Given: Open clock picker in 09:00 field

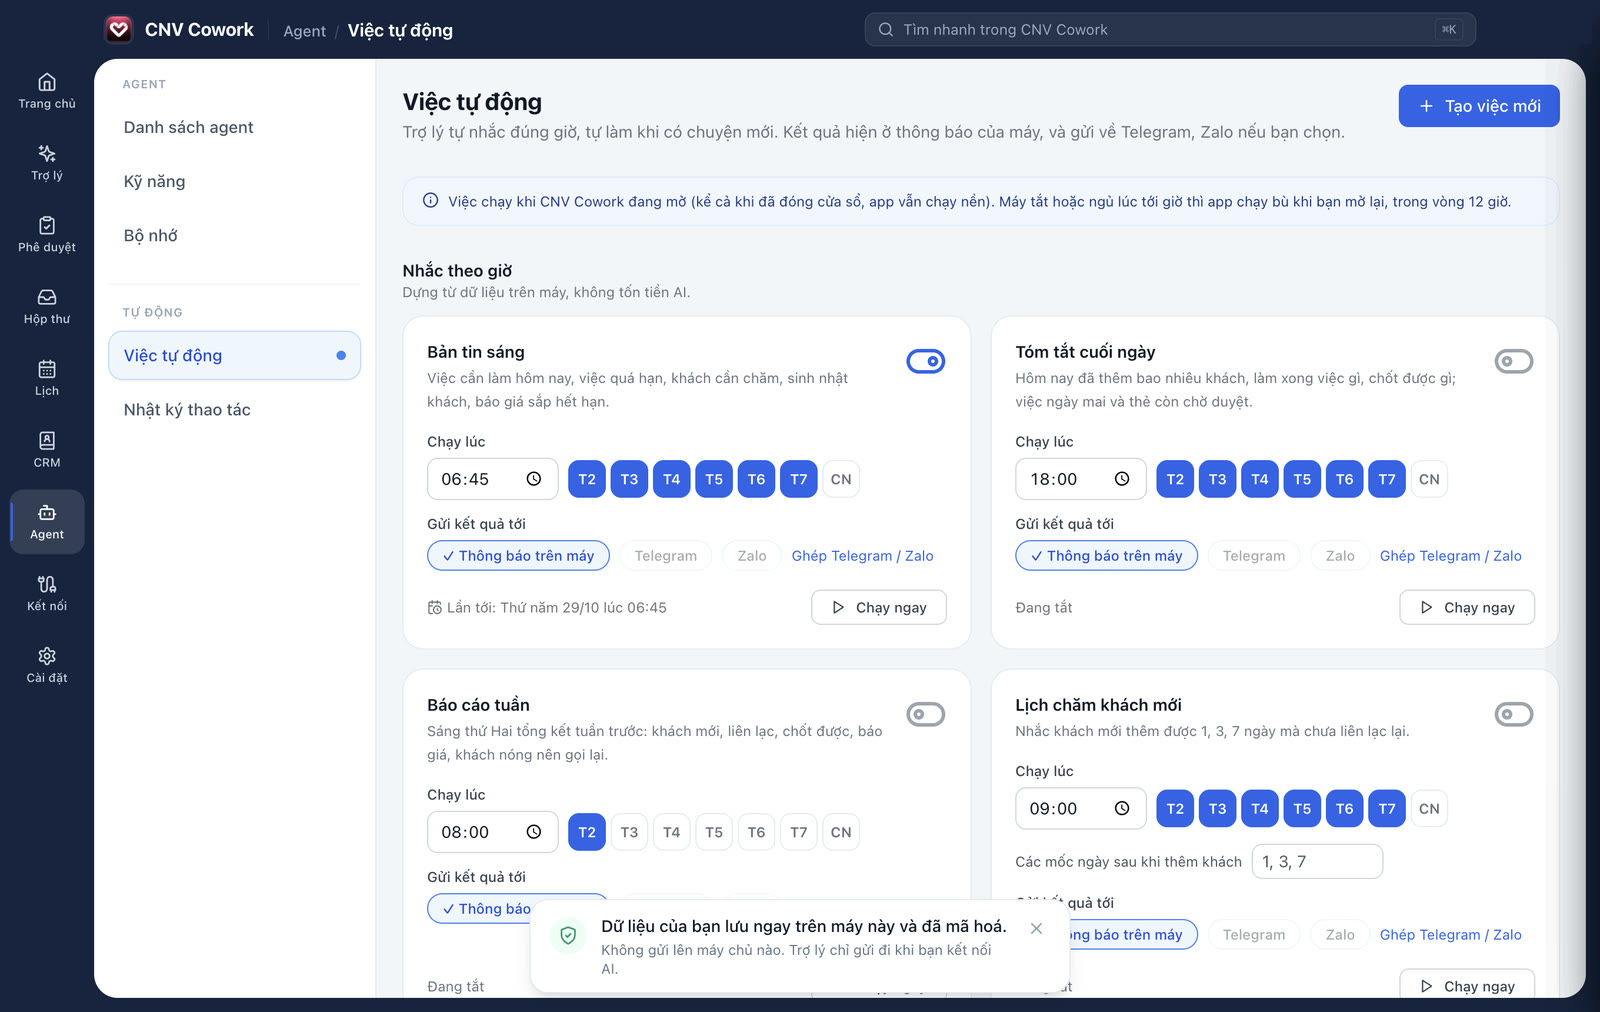Looking at the screenshot, I should (x=1122, y=808).
